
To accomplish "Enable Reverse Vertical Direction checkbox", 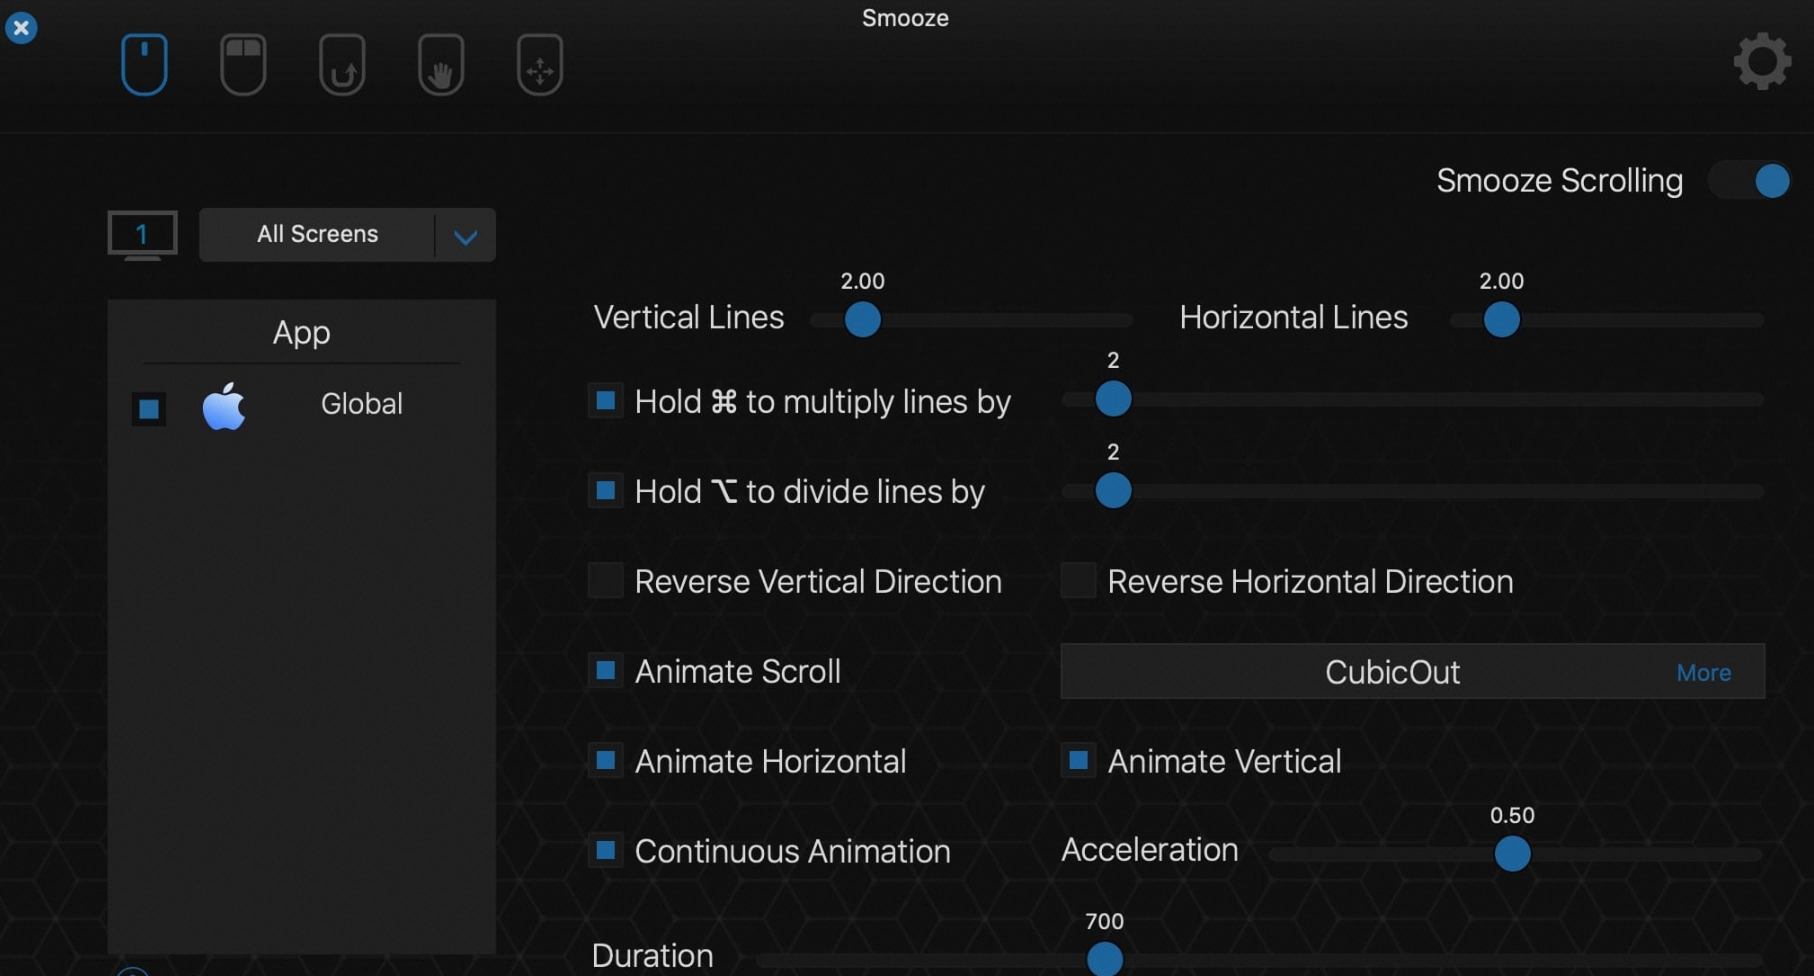I will coord(605,580).
